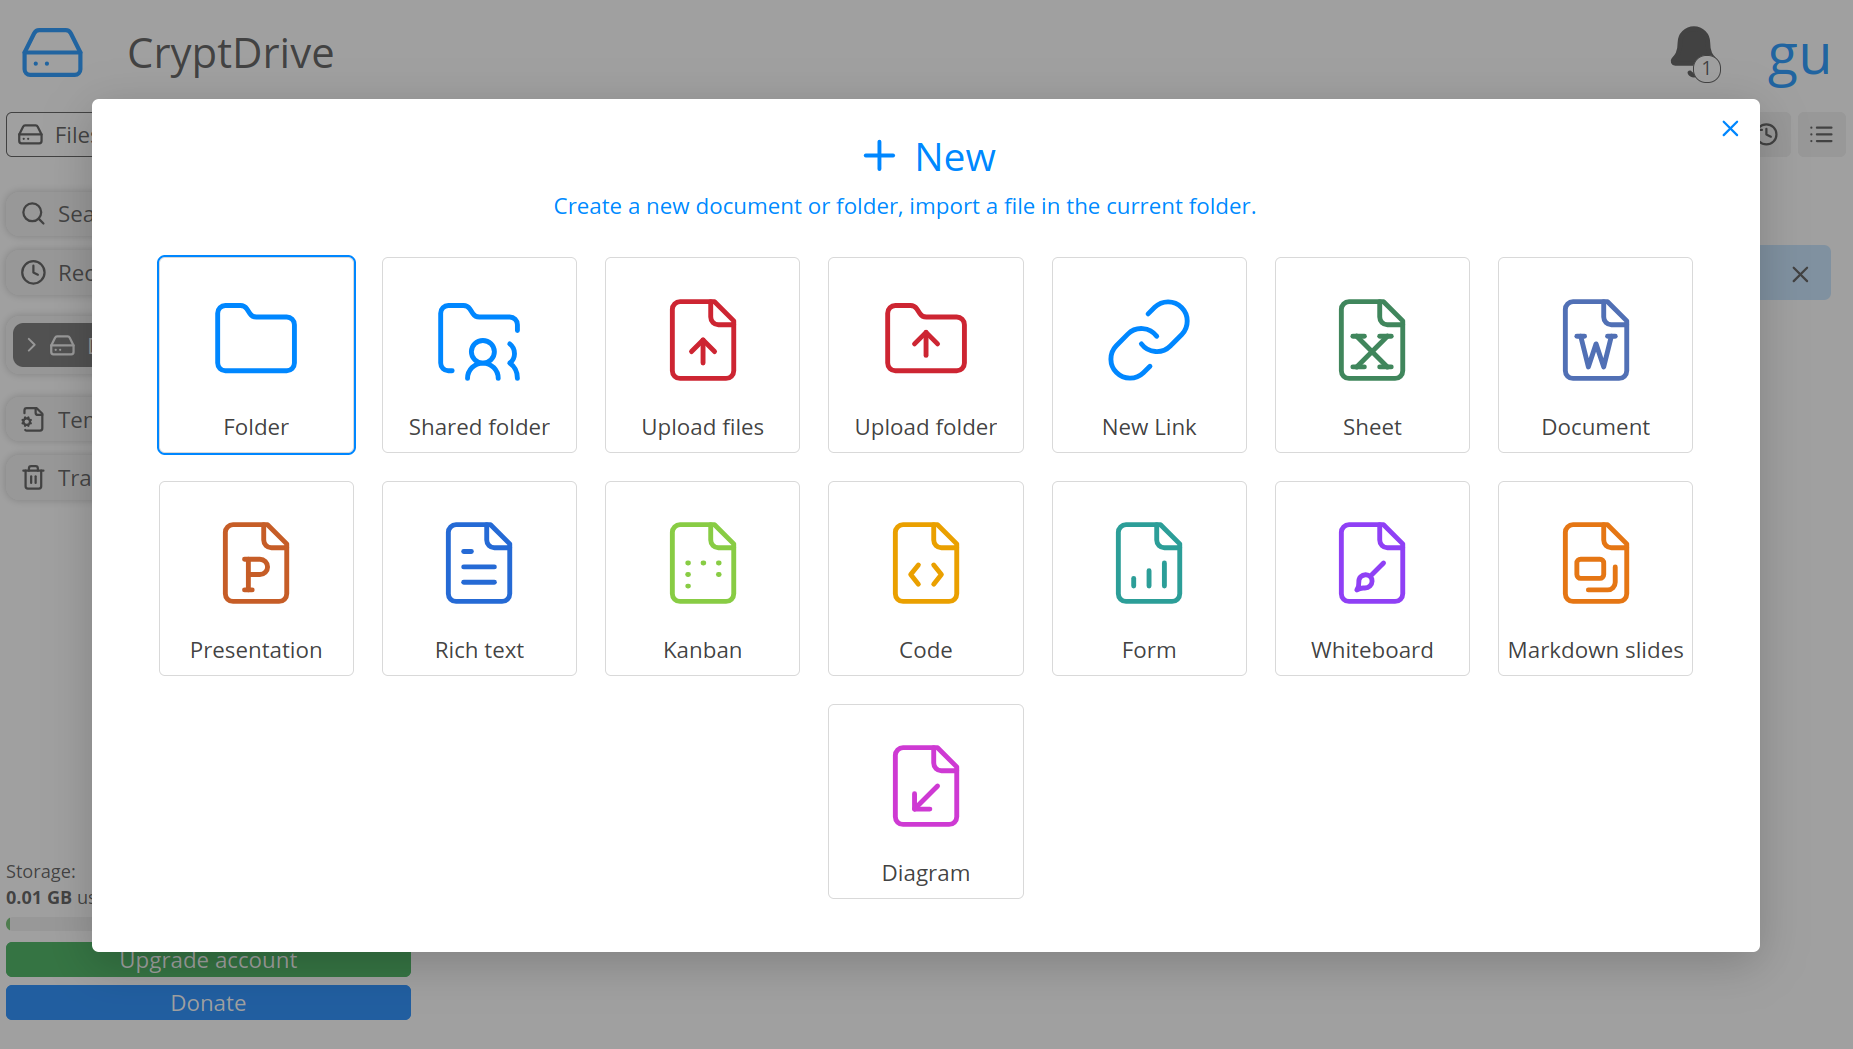Screen dimensions: 1853x1049
Task: Click the Search field in sidebar
Action: [50, 214]
